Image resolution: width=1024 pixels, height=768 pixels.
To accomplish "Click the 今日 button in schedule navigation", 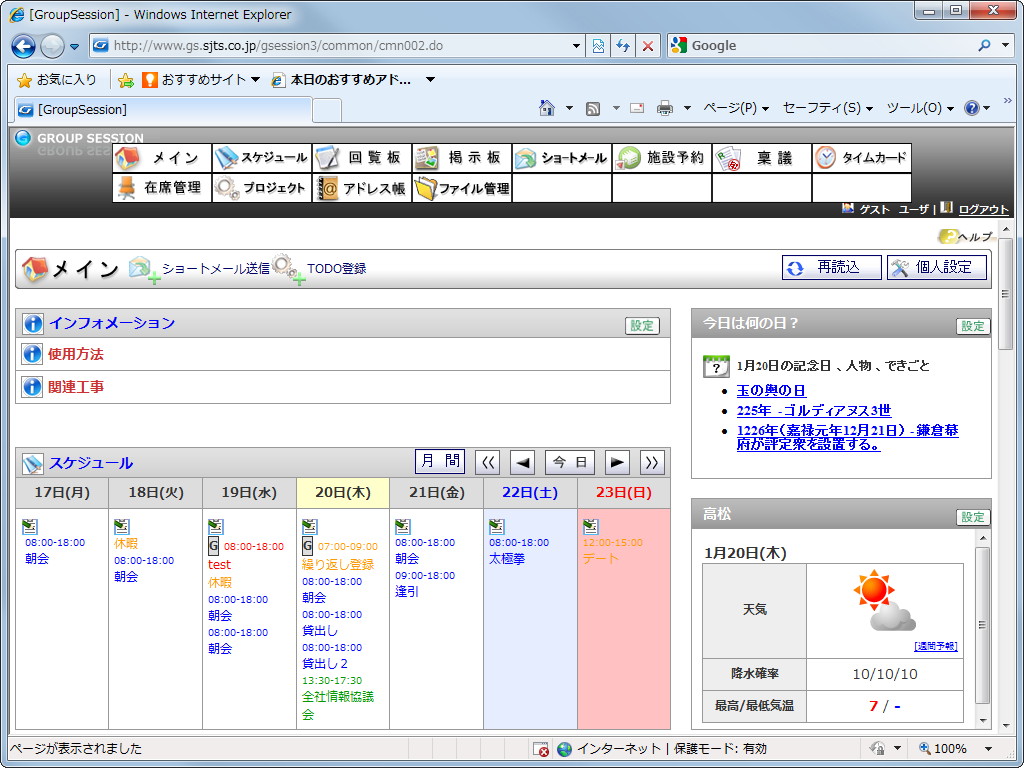I will [569, 461].
